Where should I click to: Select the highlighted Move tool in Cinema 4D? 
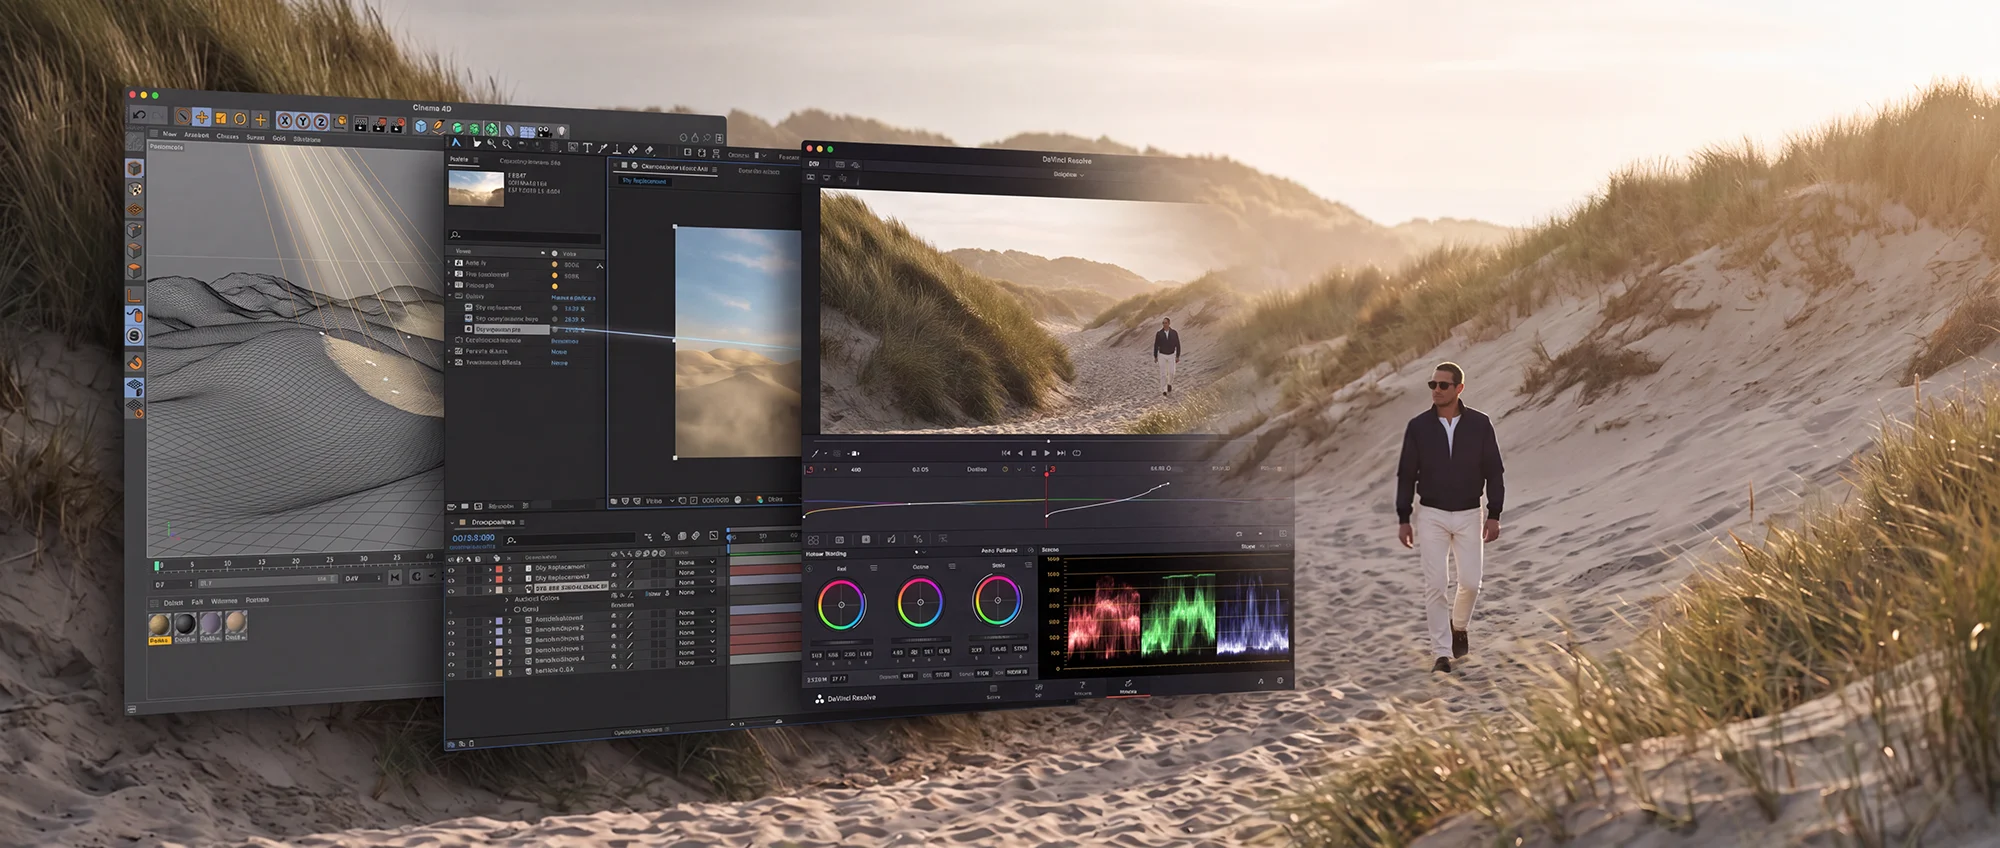tap(202, 117)
